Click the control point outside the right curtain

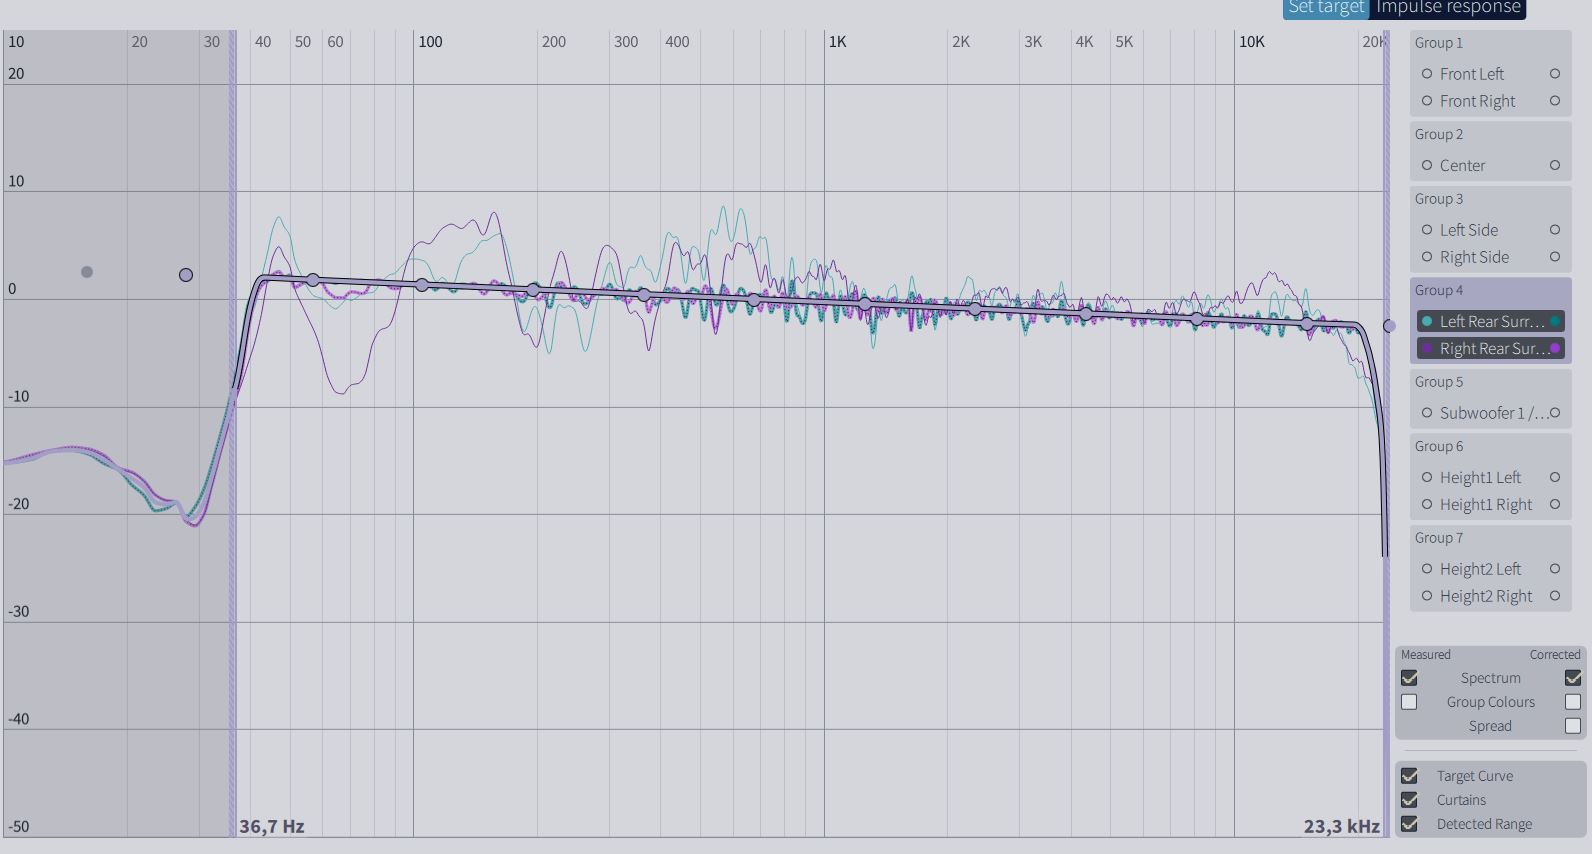pyautogui.click(x=1389, y=326)
